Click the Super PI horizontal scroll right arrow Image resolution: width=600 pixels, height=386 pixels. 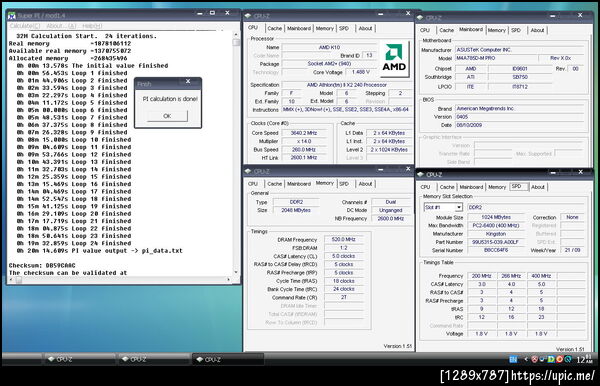tap(229, 280)
